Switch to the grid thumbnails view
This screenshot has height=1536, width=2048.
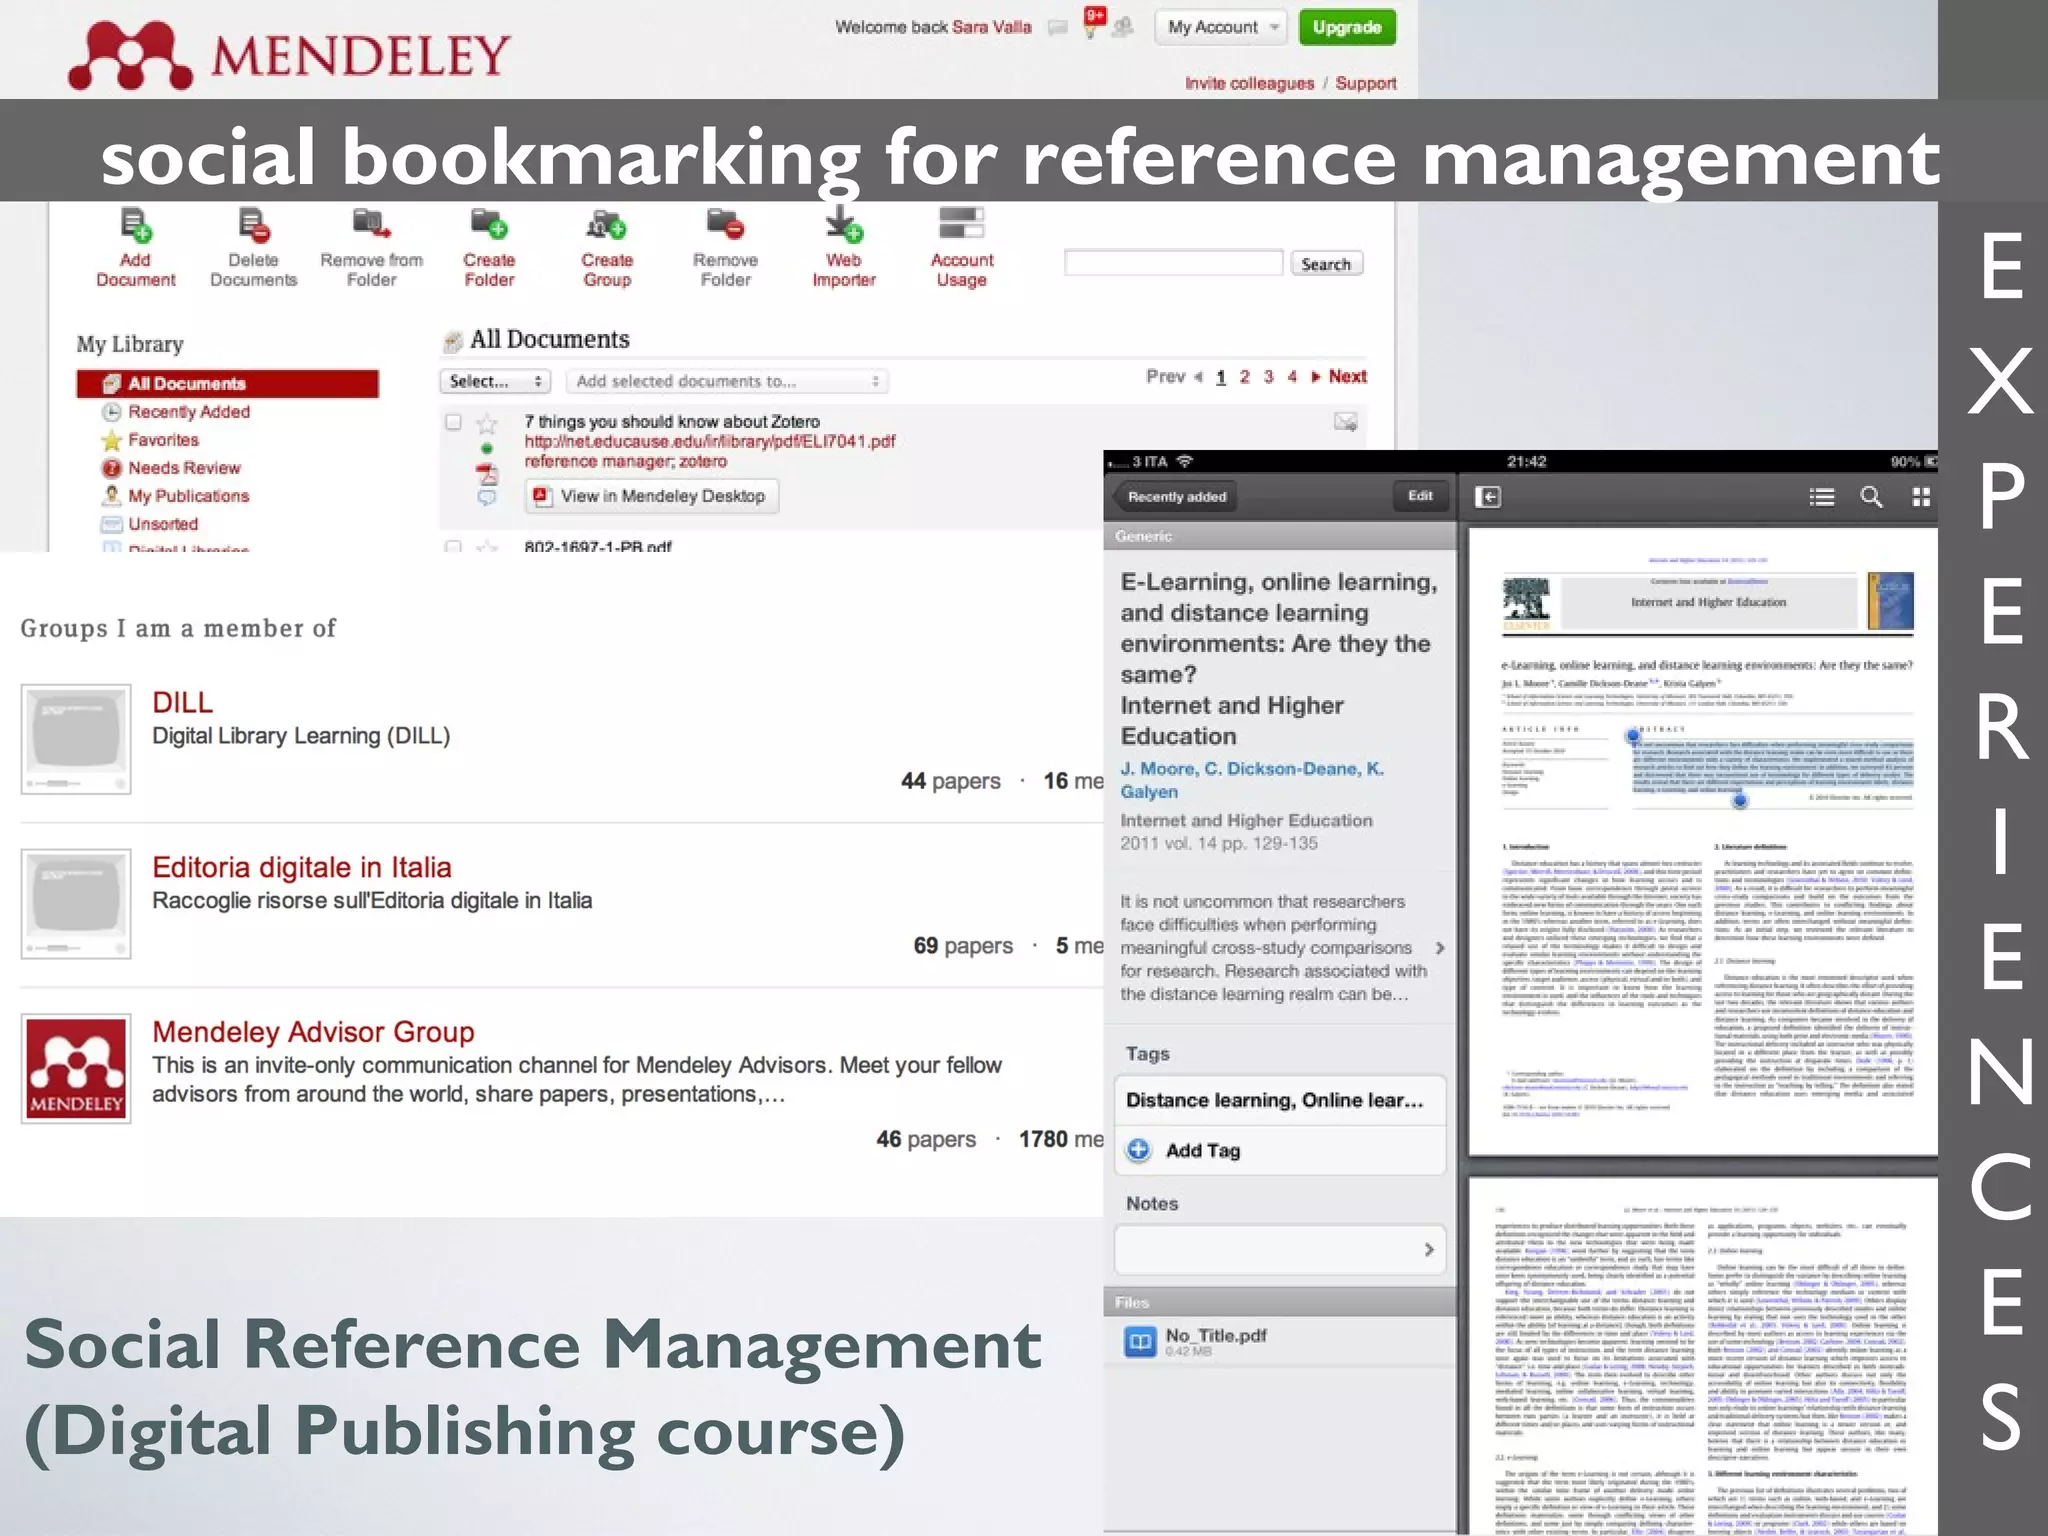(x=1921, y=497)
